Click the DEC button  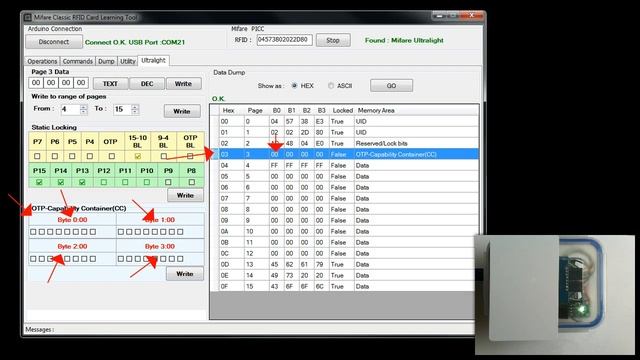click(147, 84)
